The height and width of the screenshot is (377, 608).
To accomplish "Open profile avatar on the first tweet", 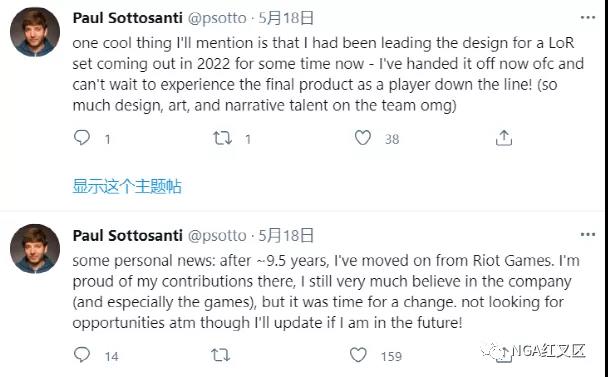I will [35, 32].
